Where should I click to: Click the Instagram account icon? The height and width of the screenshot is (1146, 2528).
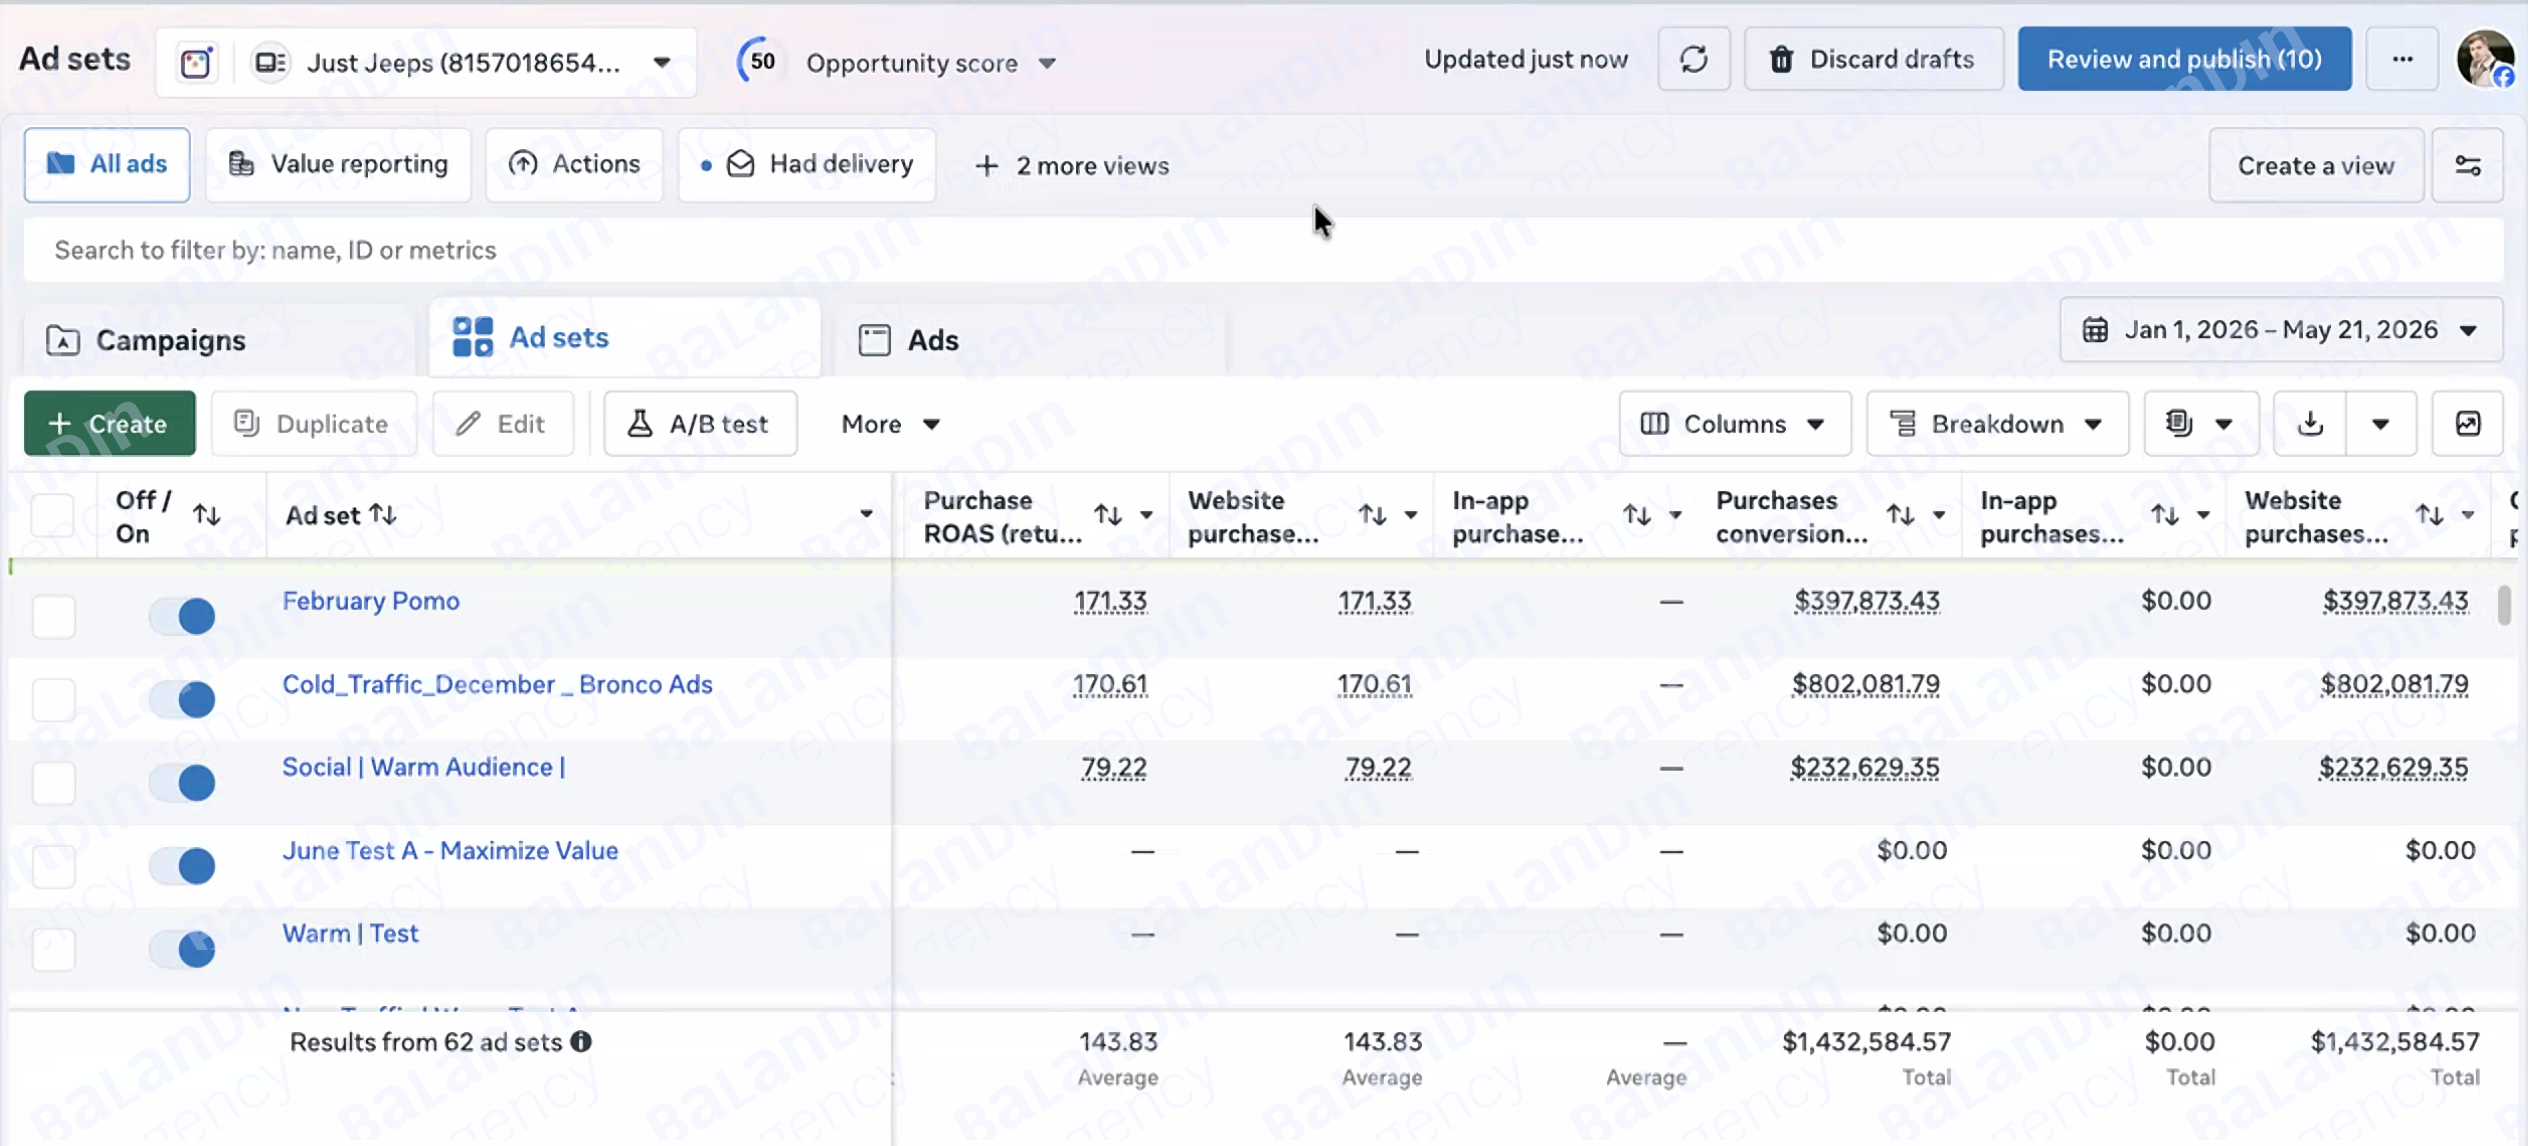click(x=197, y=63)
